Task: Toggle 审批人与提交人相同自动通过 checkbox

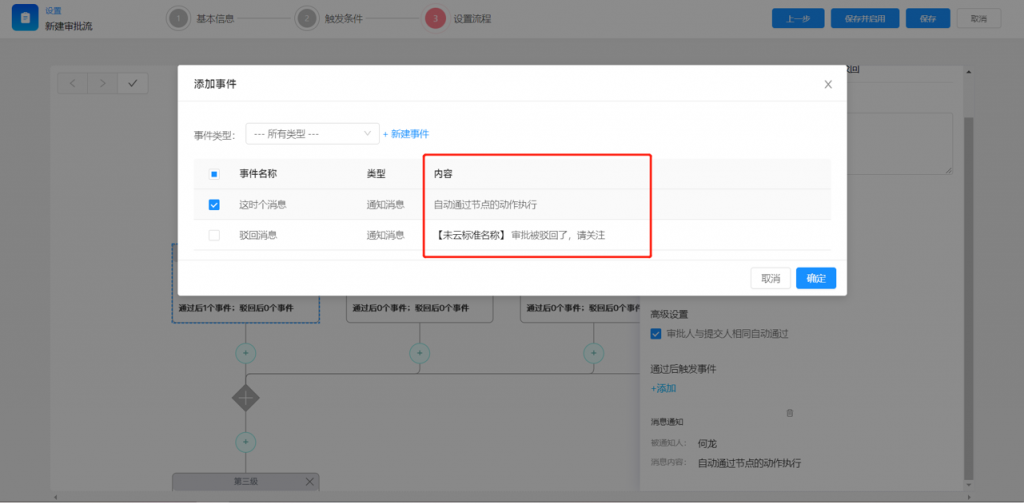Action: pyautogui.click(x=656, y=334)
